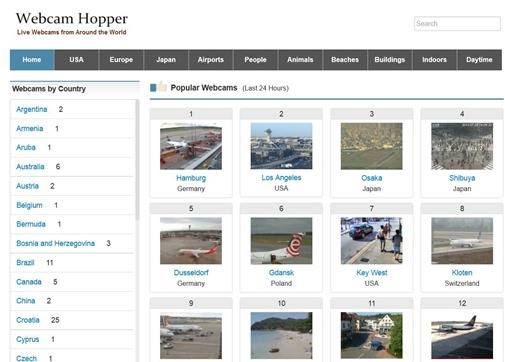
Task: Open Australia webcams
Action: point(30,167)
